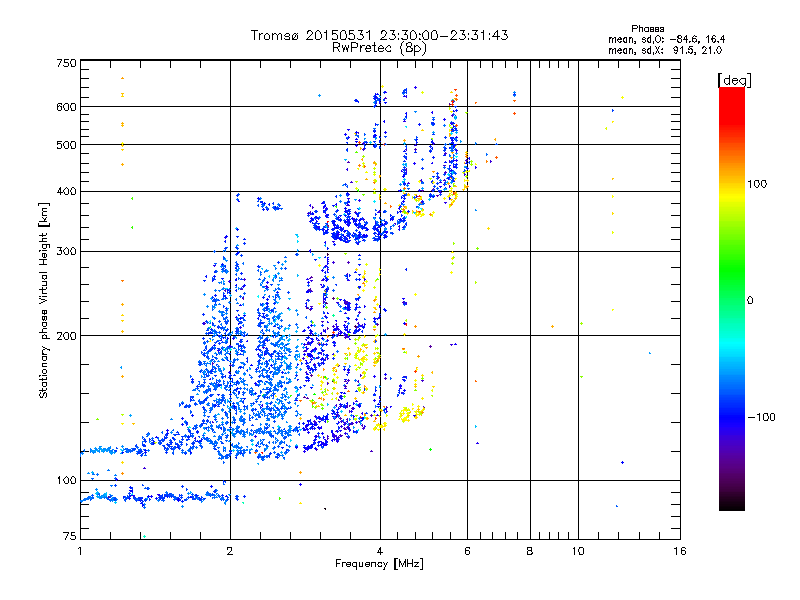
Task: Click the y-axis tick label '600'
Action: coord(66,107)
